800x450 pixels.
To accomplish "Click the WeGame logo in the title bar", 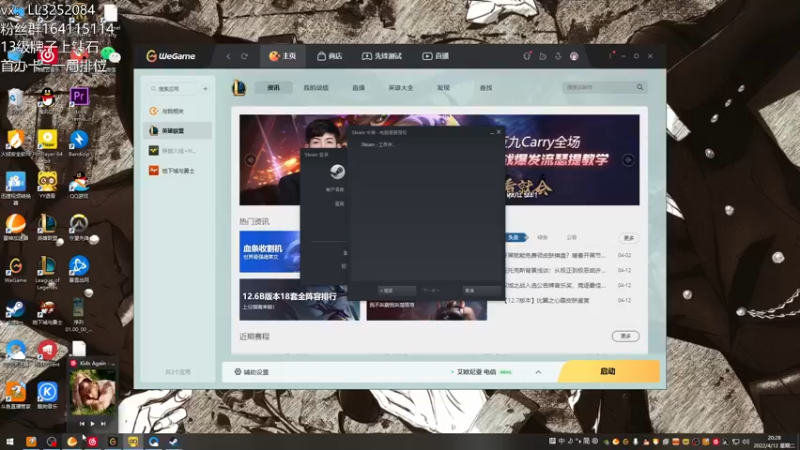I will click(x=171, y=56).
